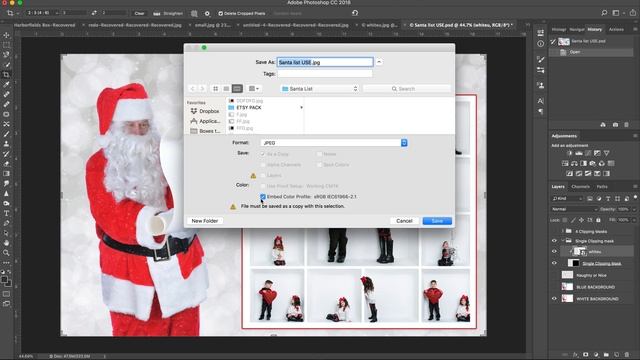The image size is (640, 360).
Task: Toggle lock all layer icon
Action: [598, 220]
